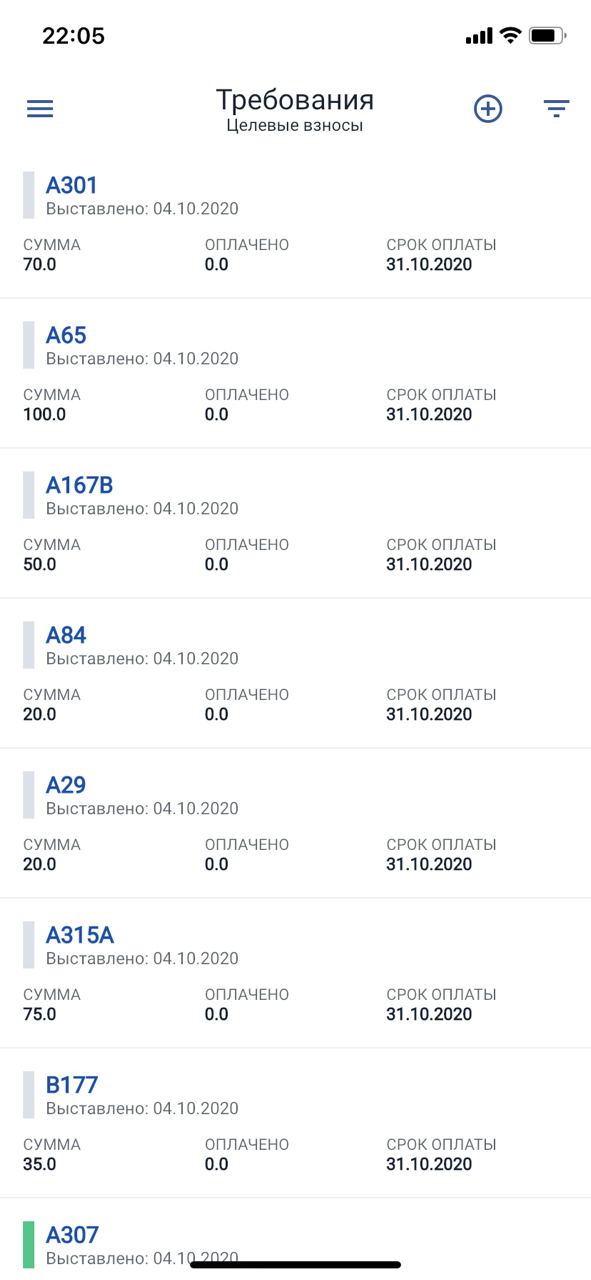
Task: Tap the add new requirement plus icon
Action: (x=488, y=109)
